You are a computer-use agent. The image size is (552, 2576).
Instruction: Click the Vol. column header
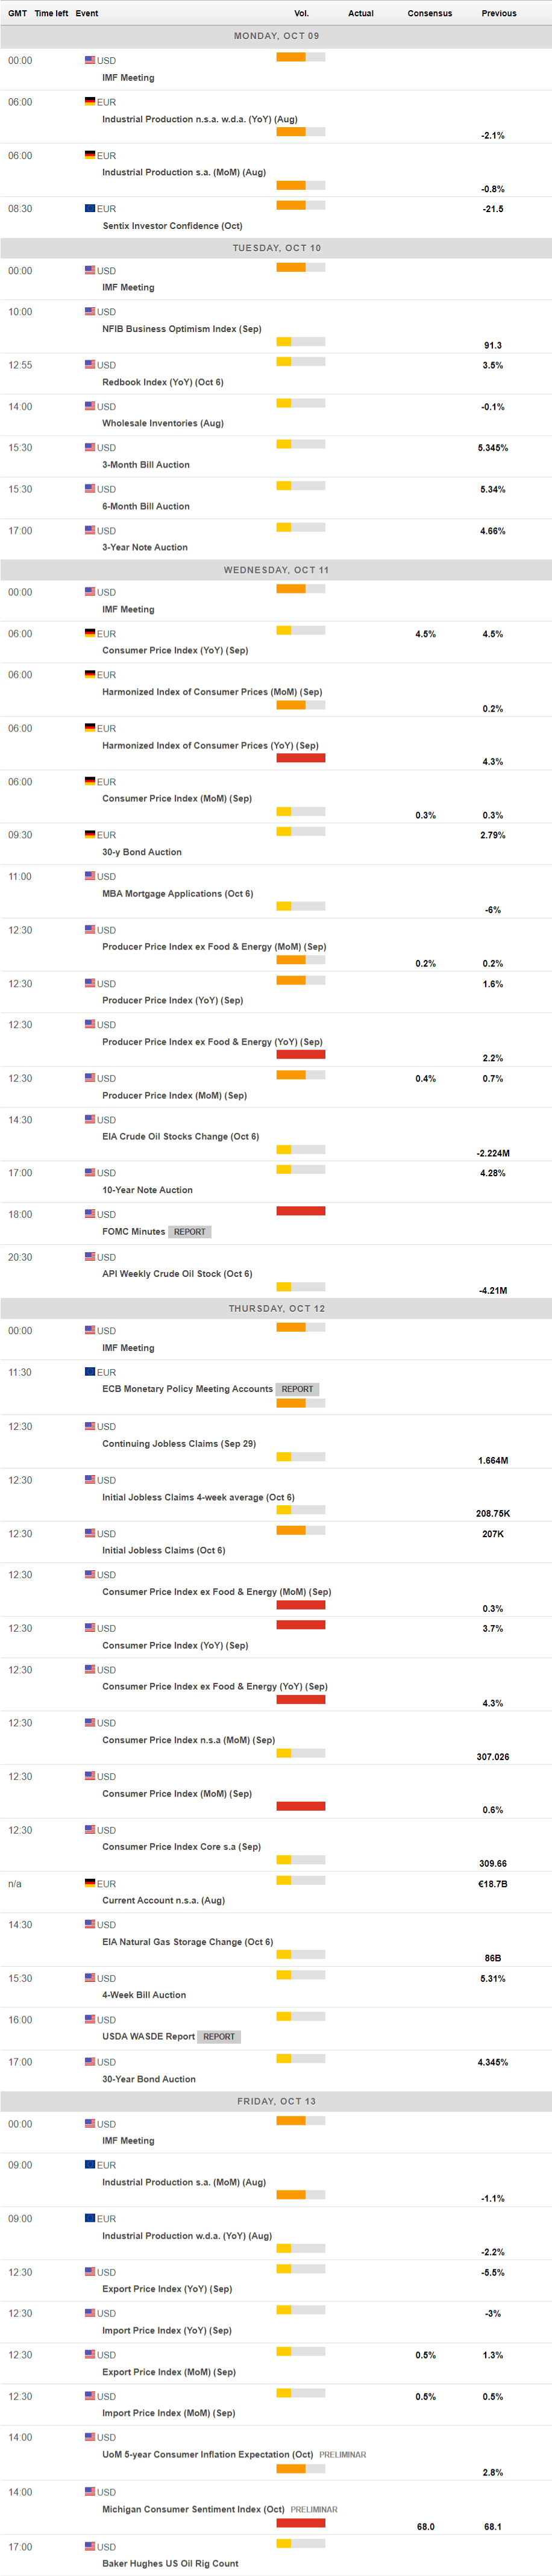301,13
